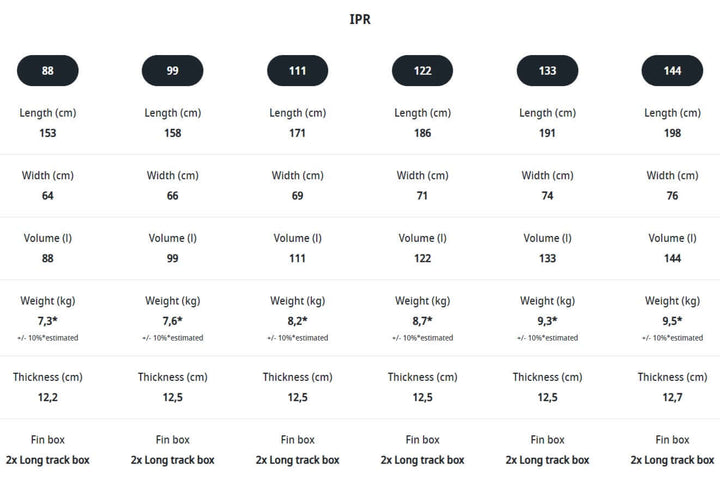The height and width of the screenshot is (480, 720).
Task: Select the 99 size pill button
Action: pyautogui.click(x=172, y=71)
